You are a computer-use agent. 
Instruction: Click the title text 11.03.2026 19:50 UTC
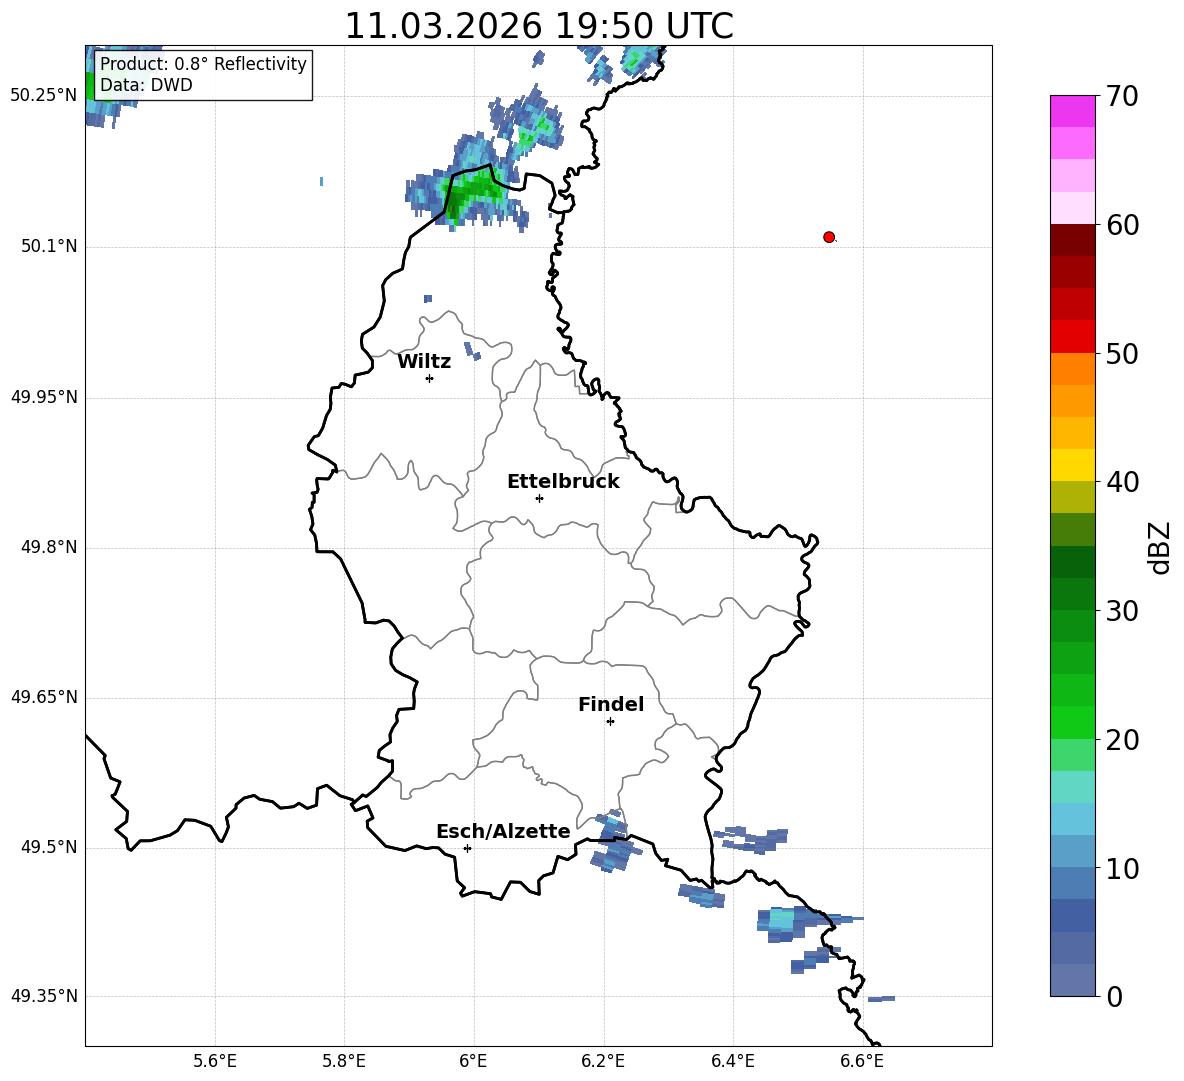(538, 26)
